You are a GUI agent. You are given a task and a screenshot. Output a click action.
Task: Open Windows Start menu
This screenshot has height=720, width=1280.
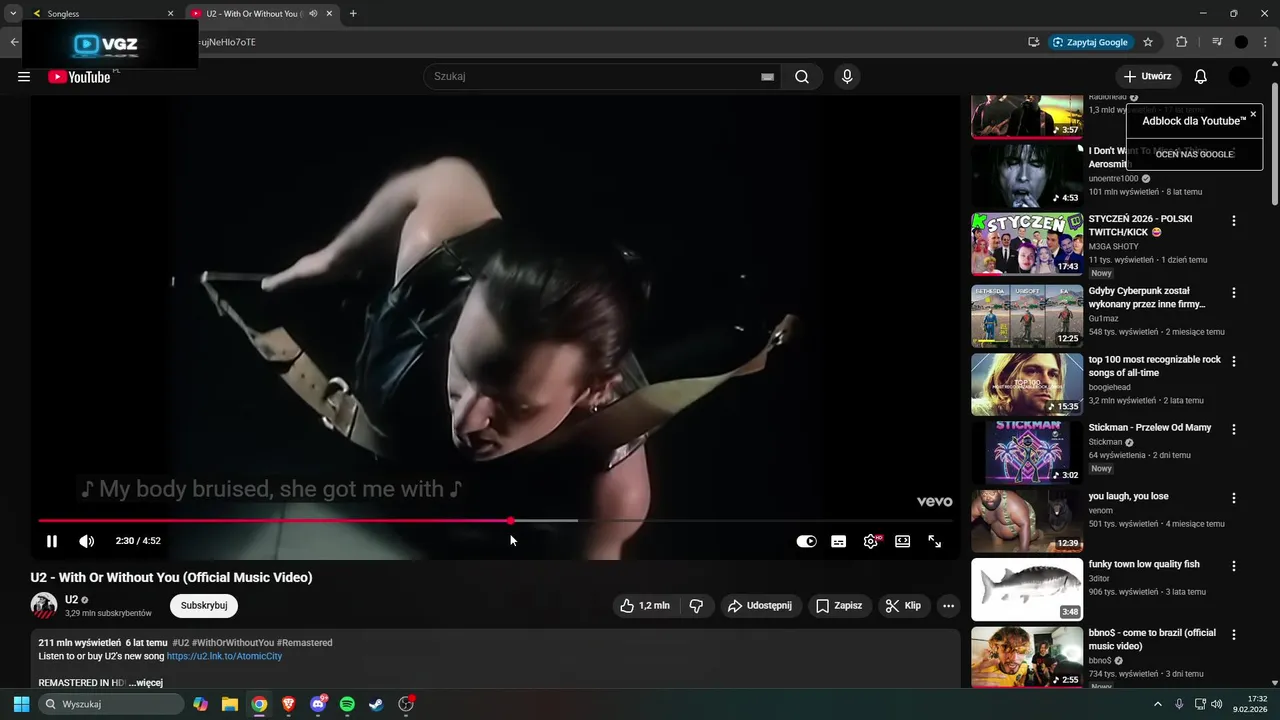click(21, 704)
